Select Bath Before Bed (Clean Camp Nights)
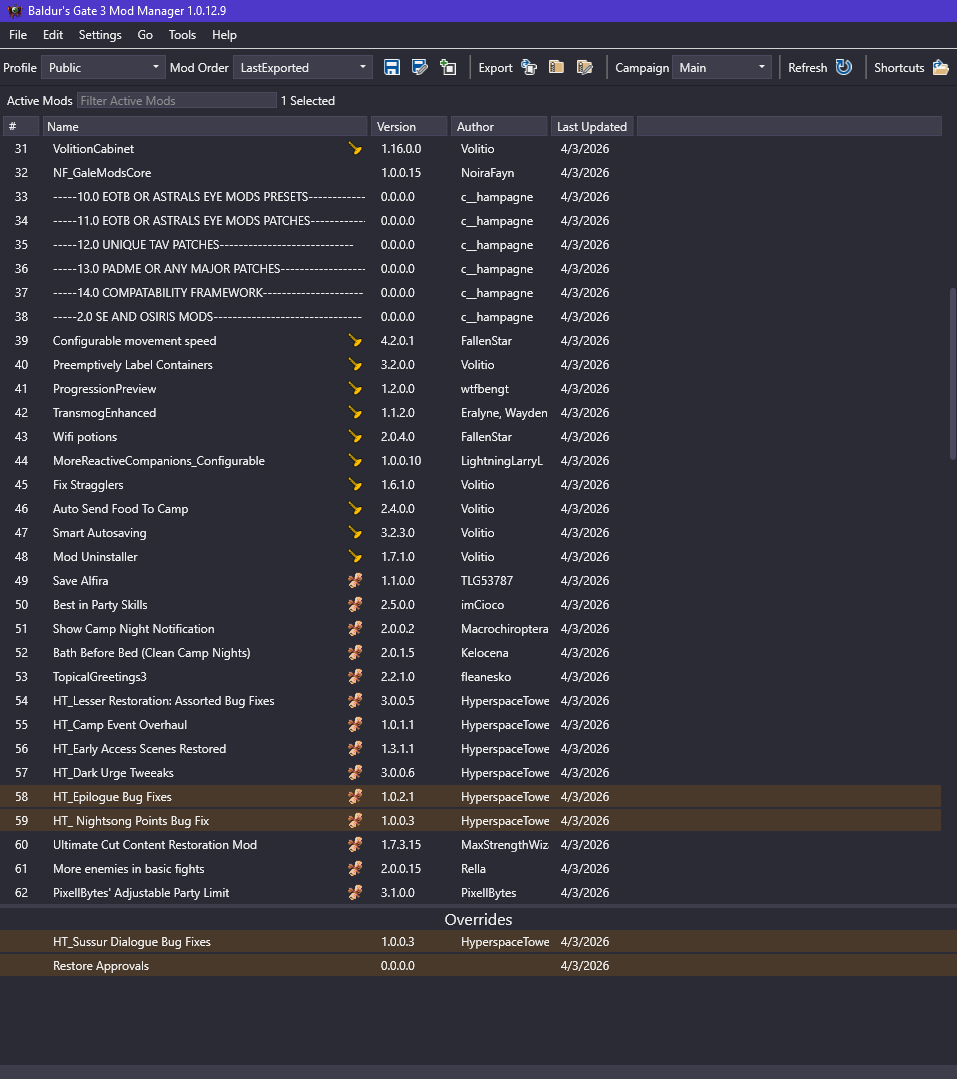 [x=471, y=653]
